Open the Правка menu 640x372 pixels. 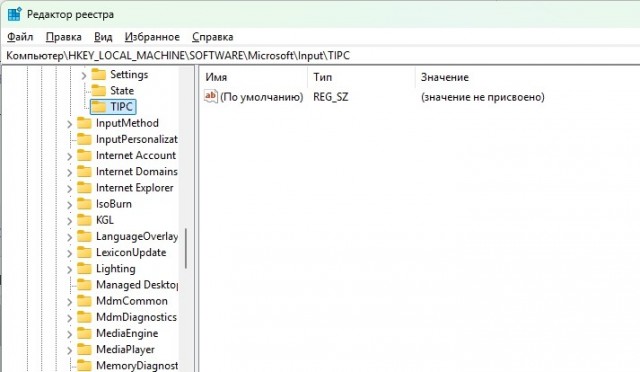pyautogui.click(x=64, y=37)
